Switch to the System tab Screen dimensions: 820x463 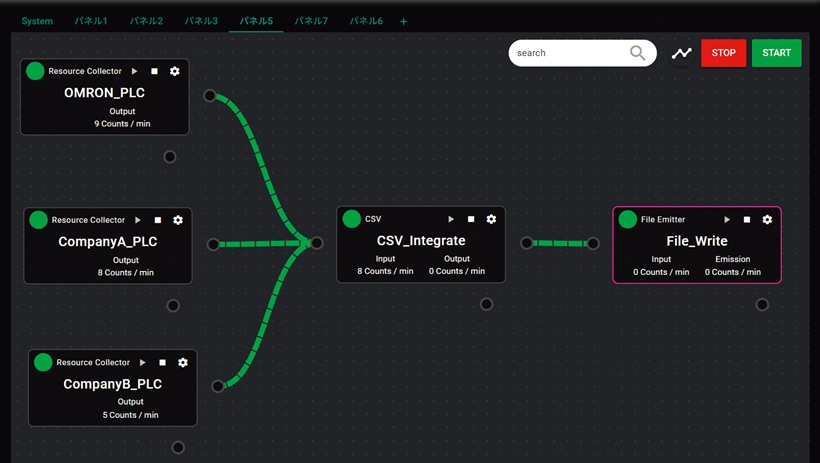tap(37, 21)
